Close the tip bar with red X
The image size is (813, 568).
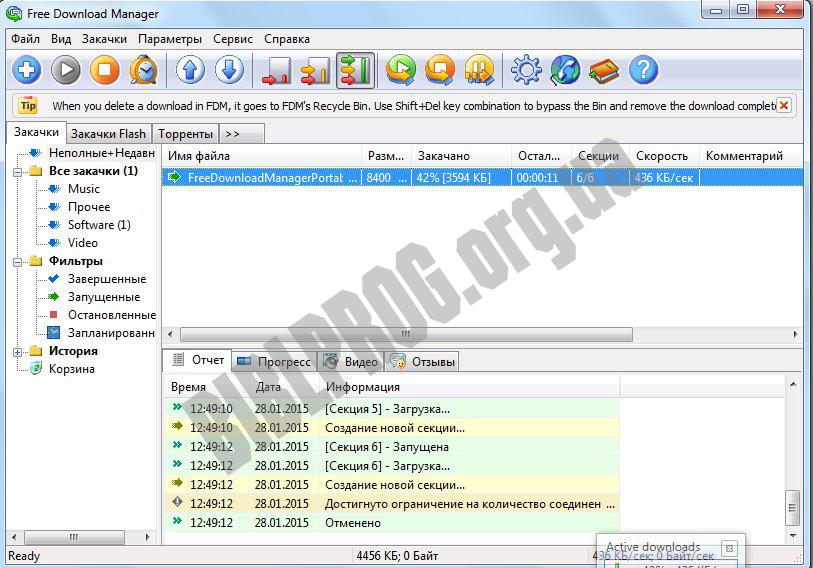(784, 105)
